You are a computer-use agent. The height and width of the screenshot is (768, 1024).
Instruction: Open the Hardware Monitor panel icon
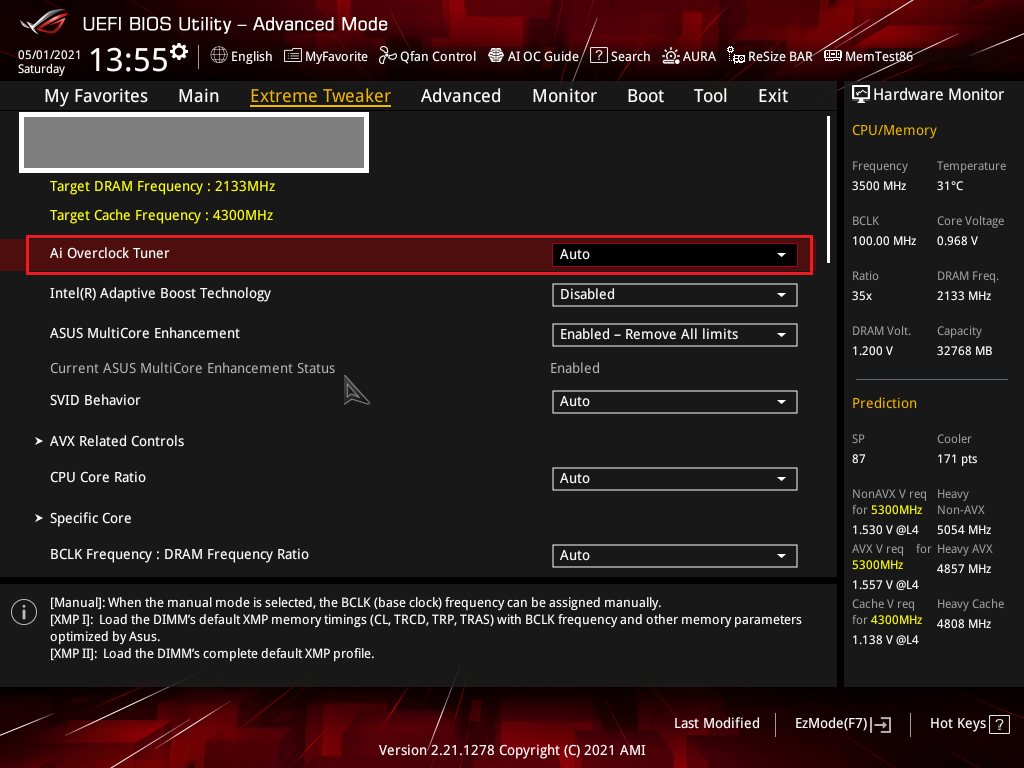861,94
